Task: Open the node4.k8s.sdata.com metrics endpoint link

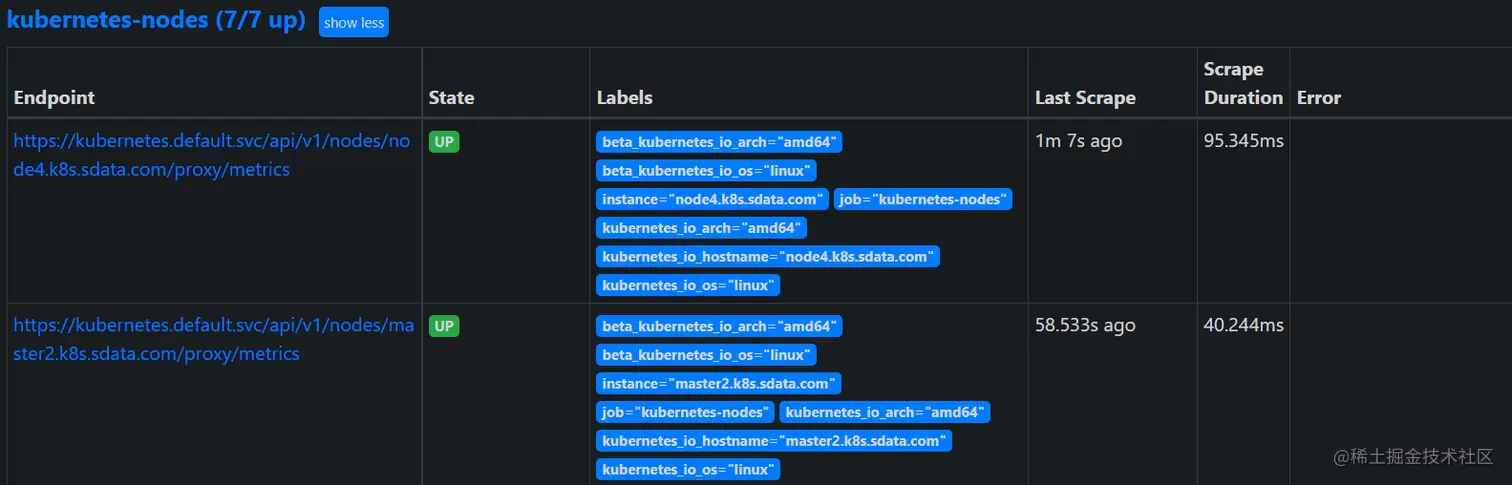Action: (212, 155)
